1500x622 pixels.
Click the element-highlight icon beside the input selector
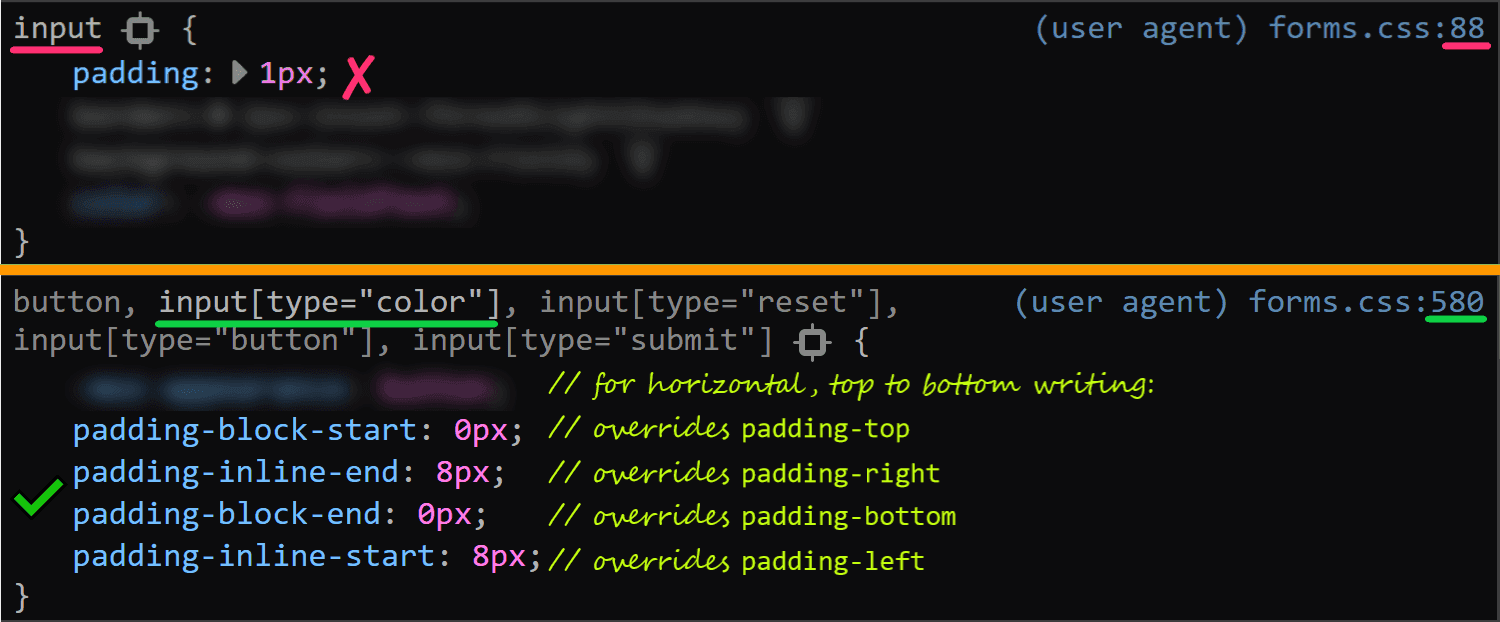[141, 31]
